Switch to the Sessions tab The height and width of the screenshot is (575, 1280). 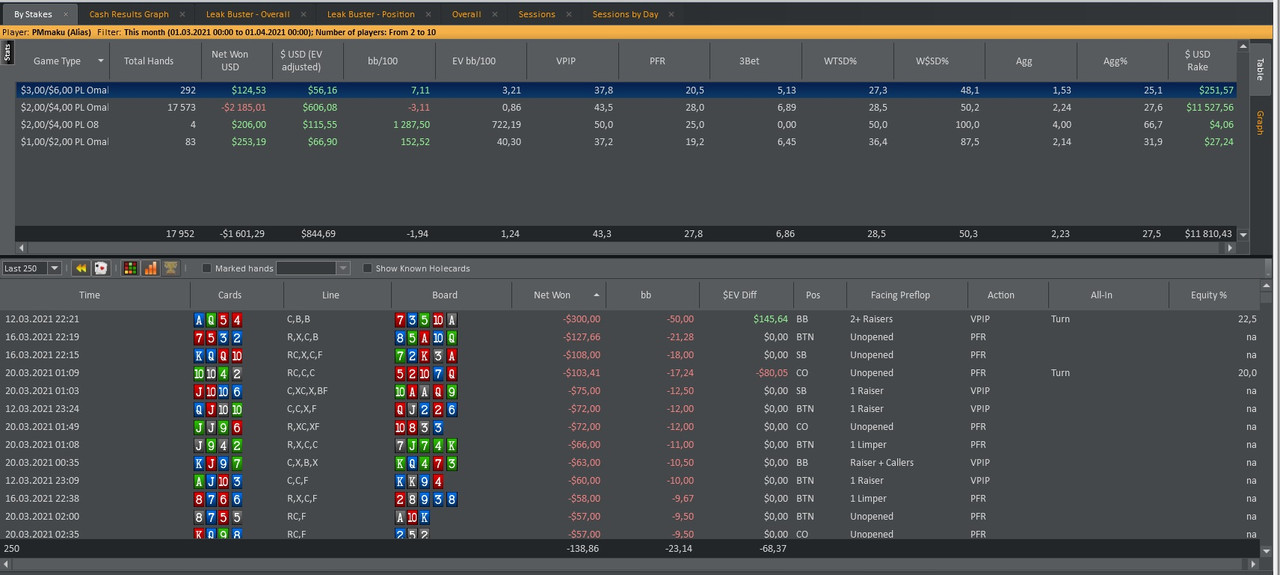coord(536,15)
